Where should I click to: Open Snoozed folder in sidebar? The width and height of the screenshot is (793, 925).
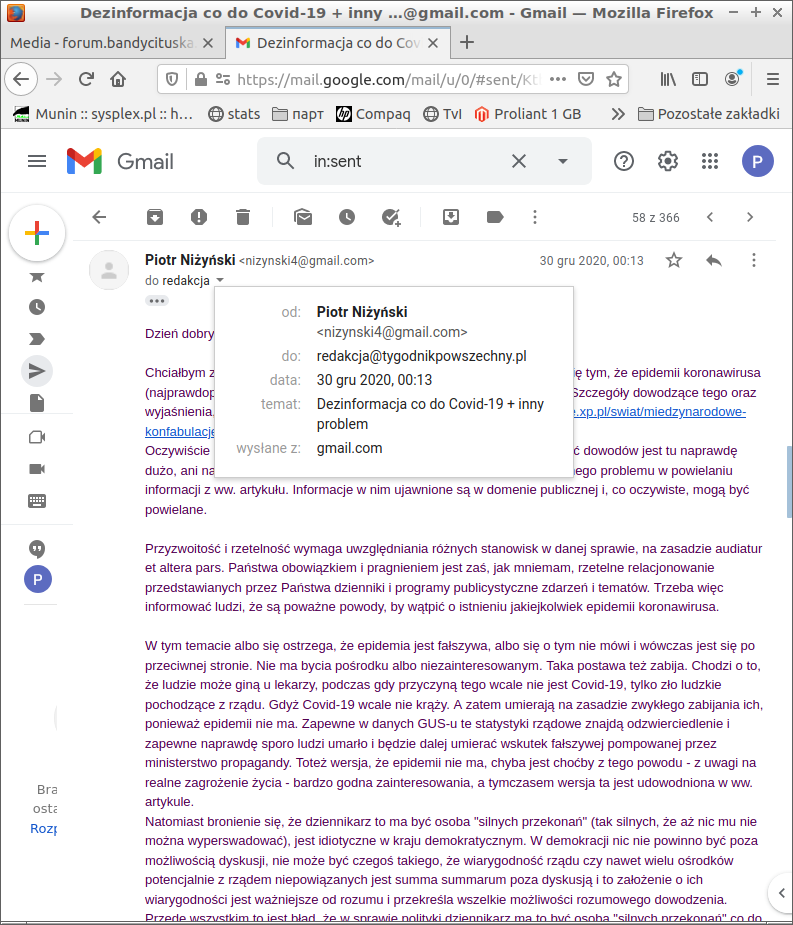tap(37, 307)
